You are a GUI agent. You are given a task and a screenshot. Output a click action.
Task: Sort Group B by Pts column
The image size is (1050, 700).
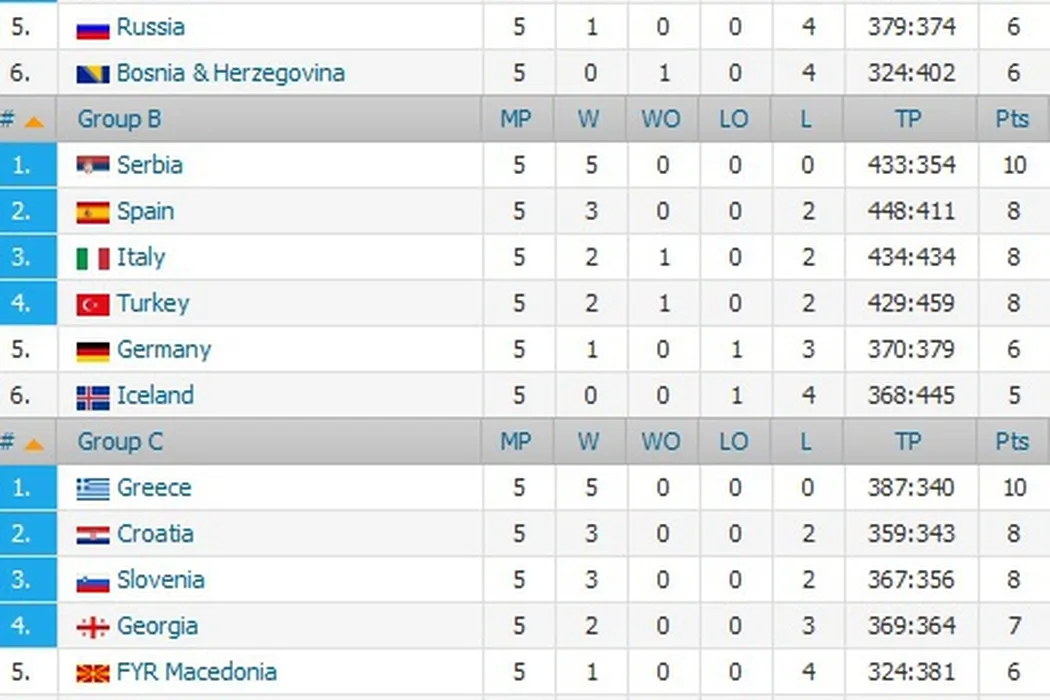pyautogui.click(x=1012, y=119)
